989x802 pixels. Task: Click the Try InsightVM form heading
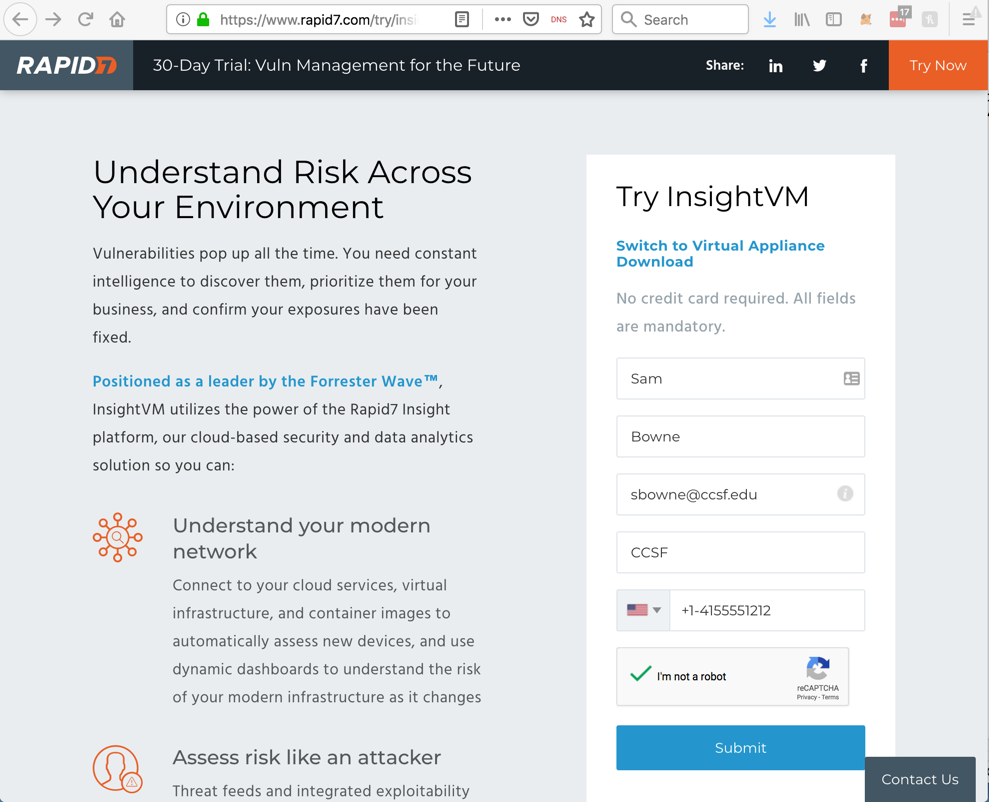(x=712, y=197)
